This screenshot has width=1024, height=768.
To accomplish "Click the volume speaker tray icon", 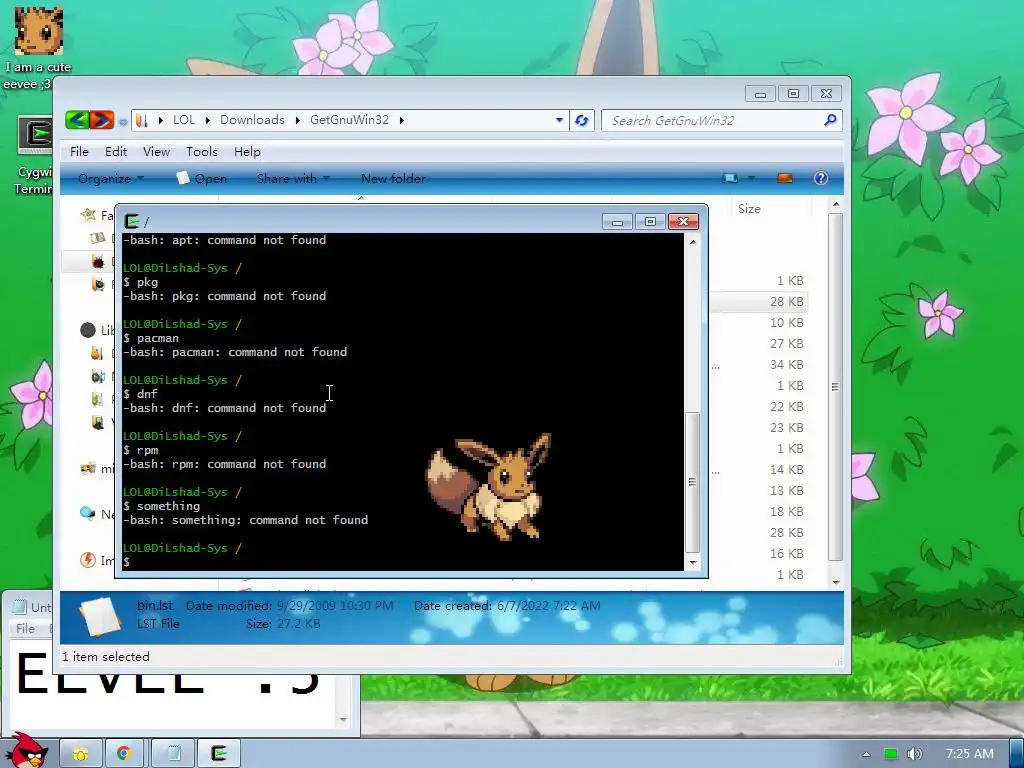I will pos(914,754).
